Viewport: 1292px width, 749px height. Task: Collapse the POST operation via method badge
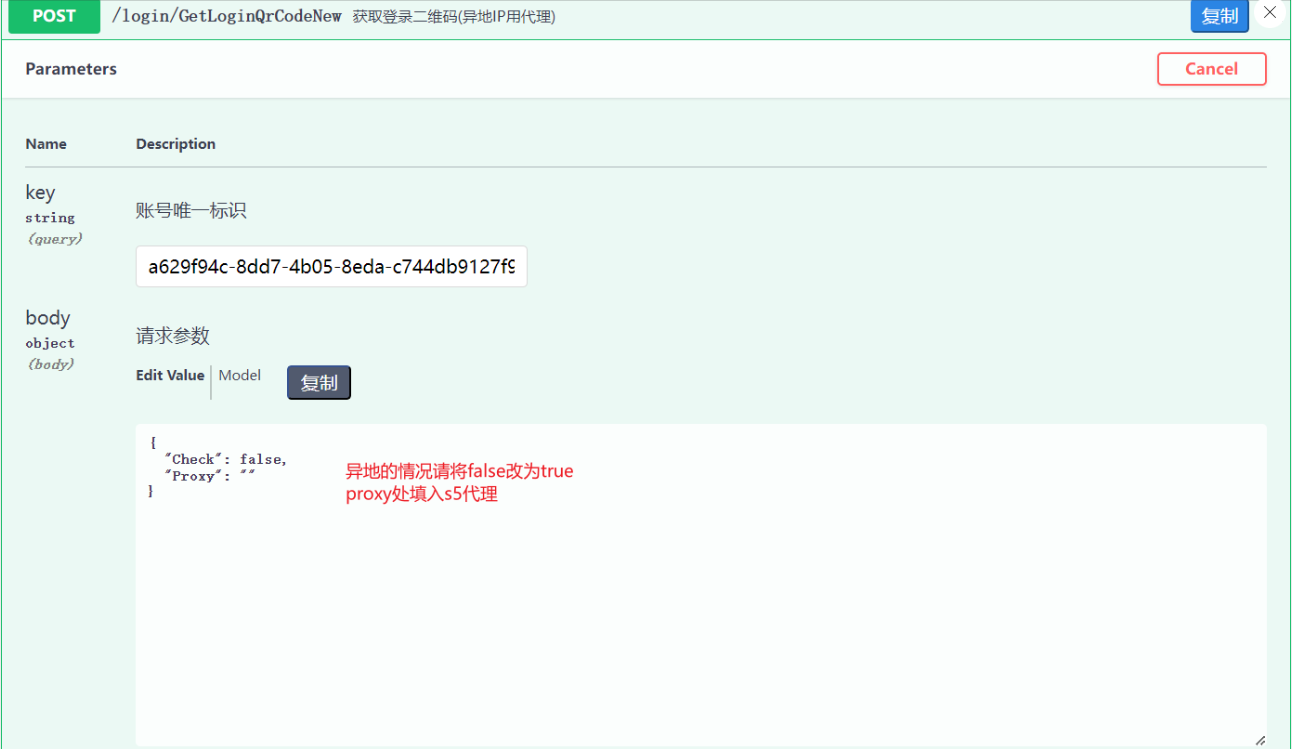coord(54,17)
